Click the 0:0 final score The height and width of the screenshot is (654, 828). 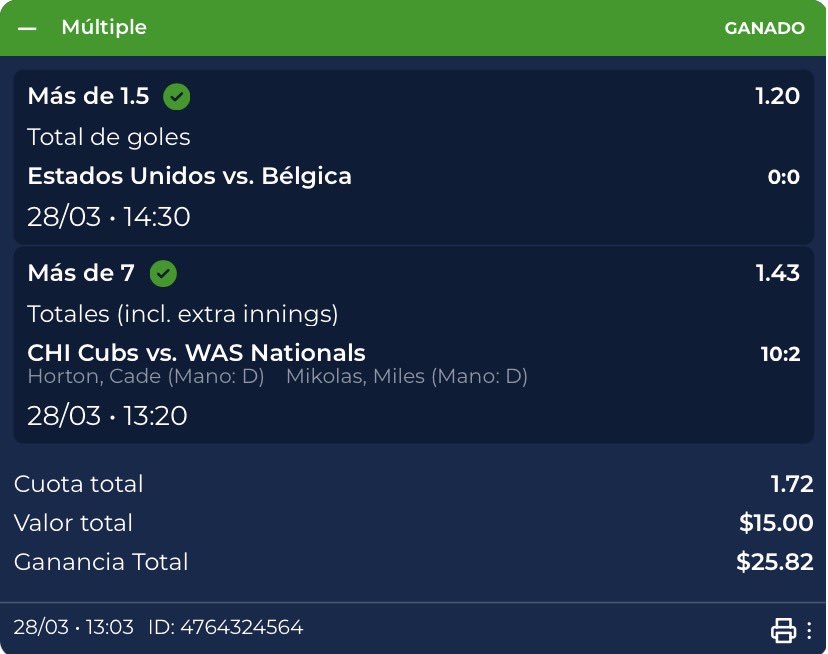tap(783, 178)
